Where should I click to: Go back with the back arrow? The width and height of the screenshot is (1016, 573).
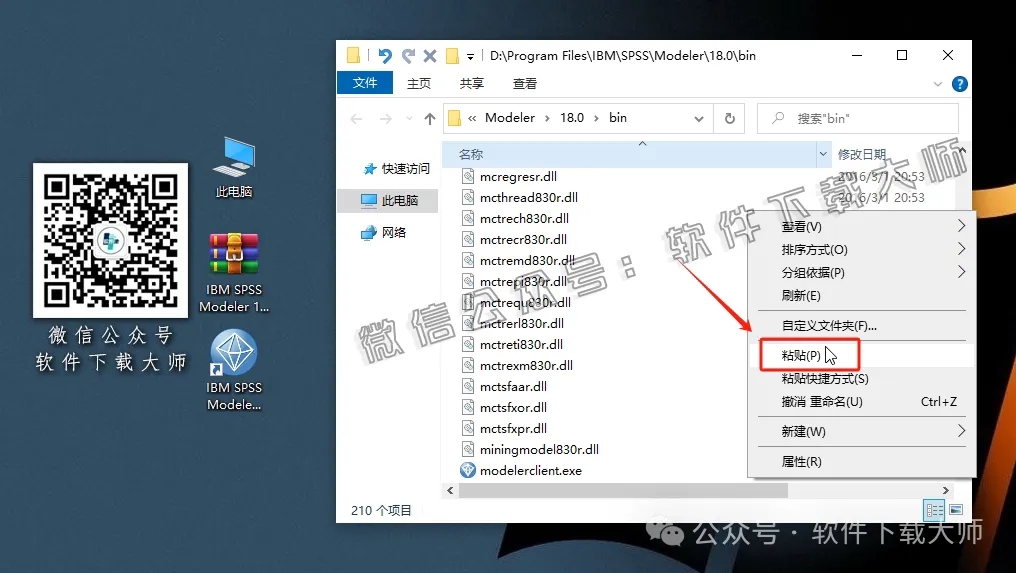[356, 119]
